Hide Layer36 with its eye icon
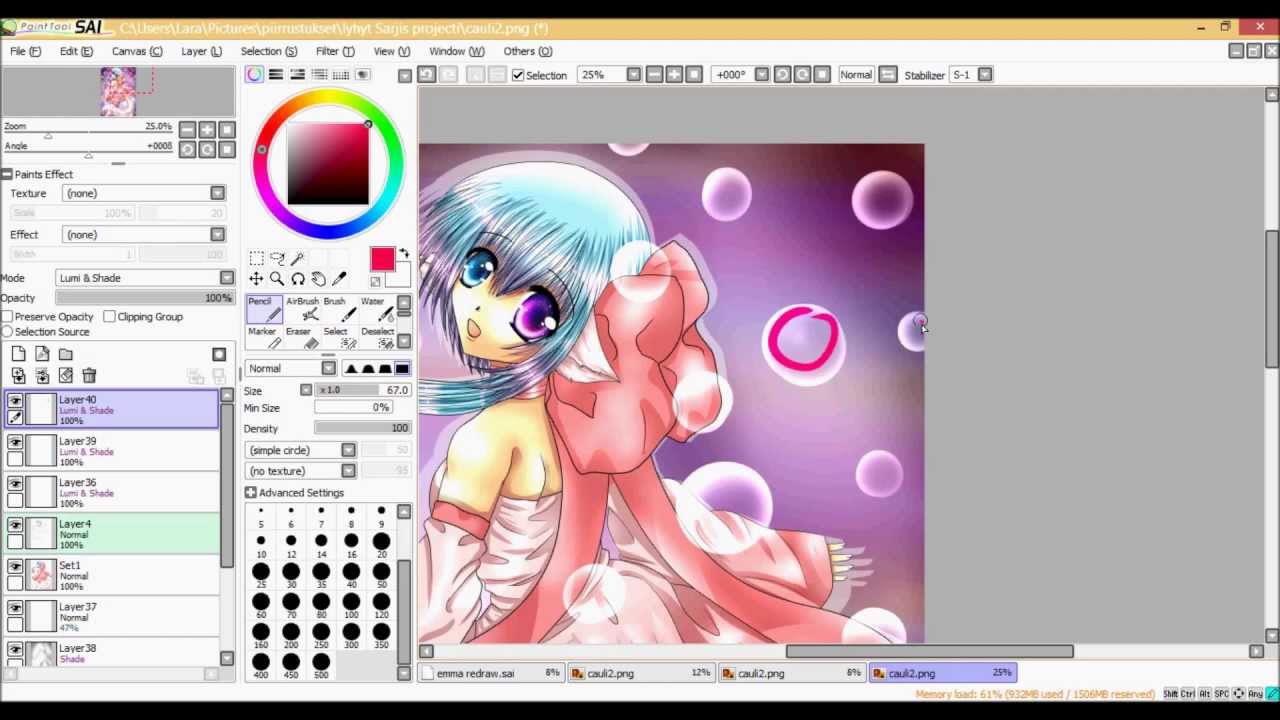Image resolution: width=1280 pixels, height=720 pixels. click(x=15, y=483)
